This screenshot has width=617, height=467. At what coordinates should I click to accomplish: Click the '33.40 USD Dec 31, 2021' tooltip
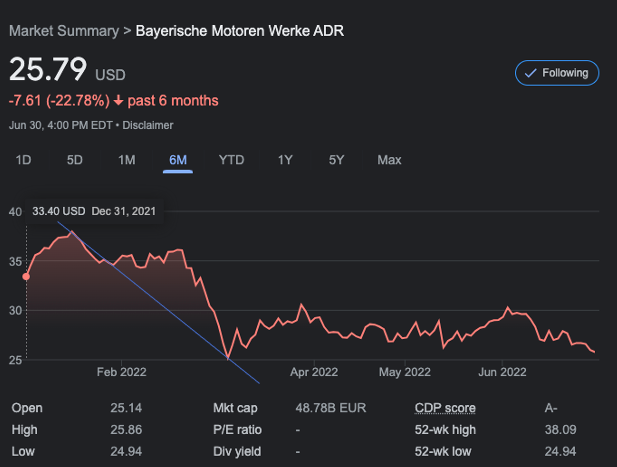click(94, 211)
